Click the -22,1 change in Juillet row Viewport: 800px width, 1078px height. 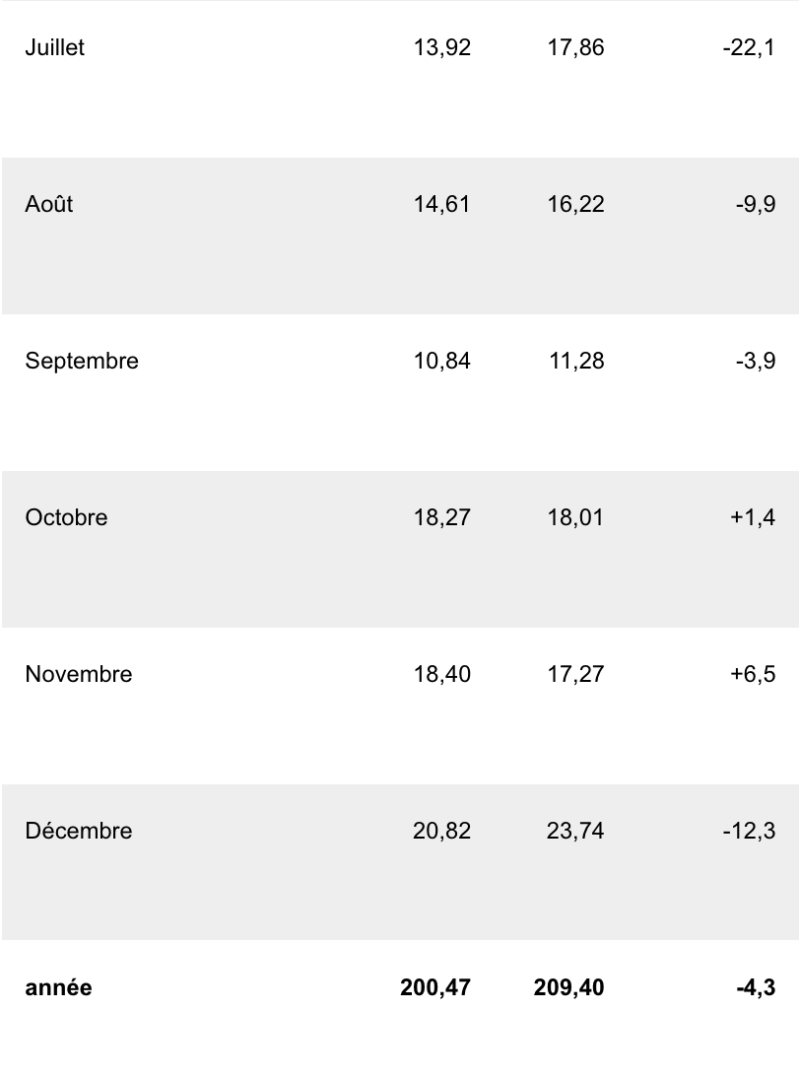coord(748,48)
